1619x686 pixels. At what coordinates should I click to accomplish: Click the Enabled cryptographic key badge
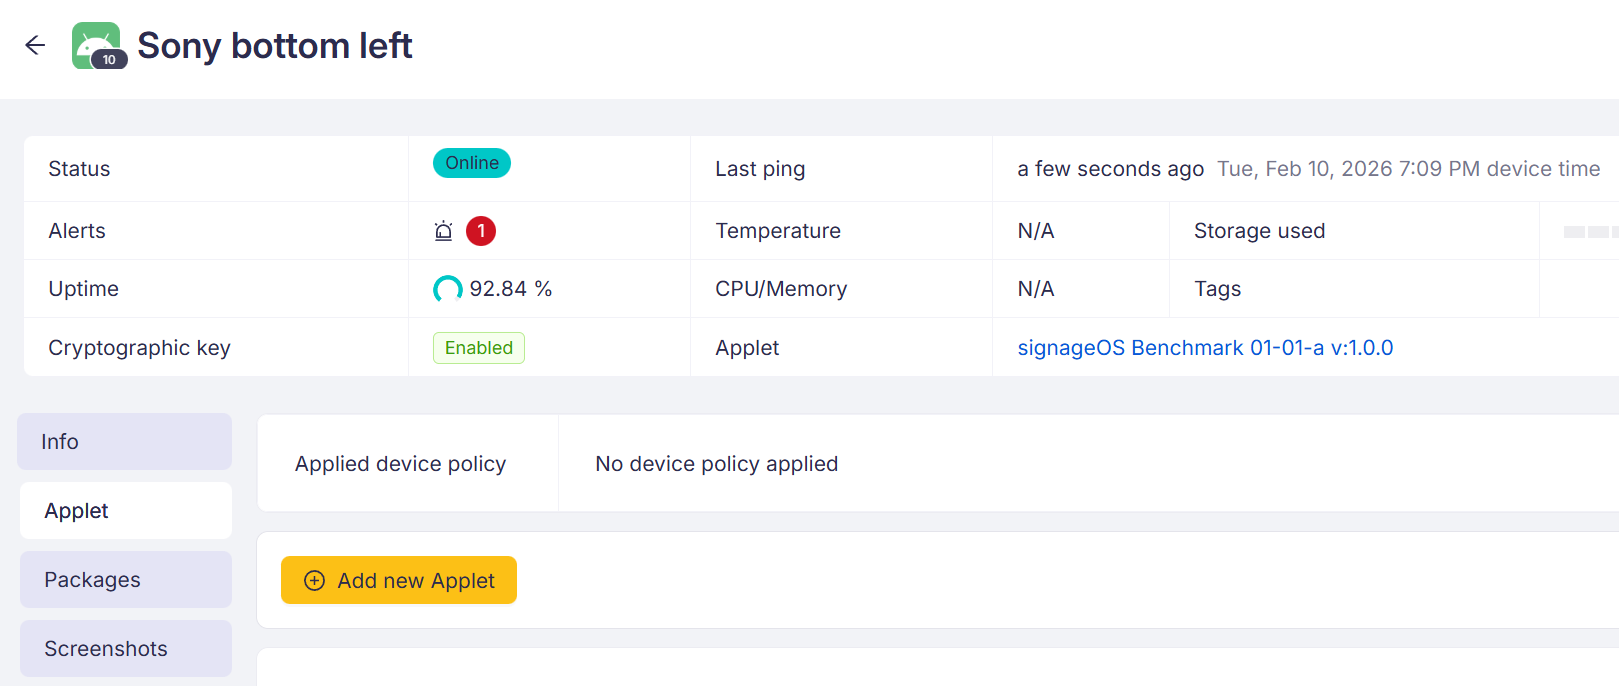pyautogui.click(x=478, y=348)
